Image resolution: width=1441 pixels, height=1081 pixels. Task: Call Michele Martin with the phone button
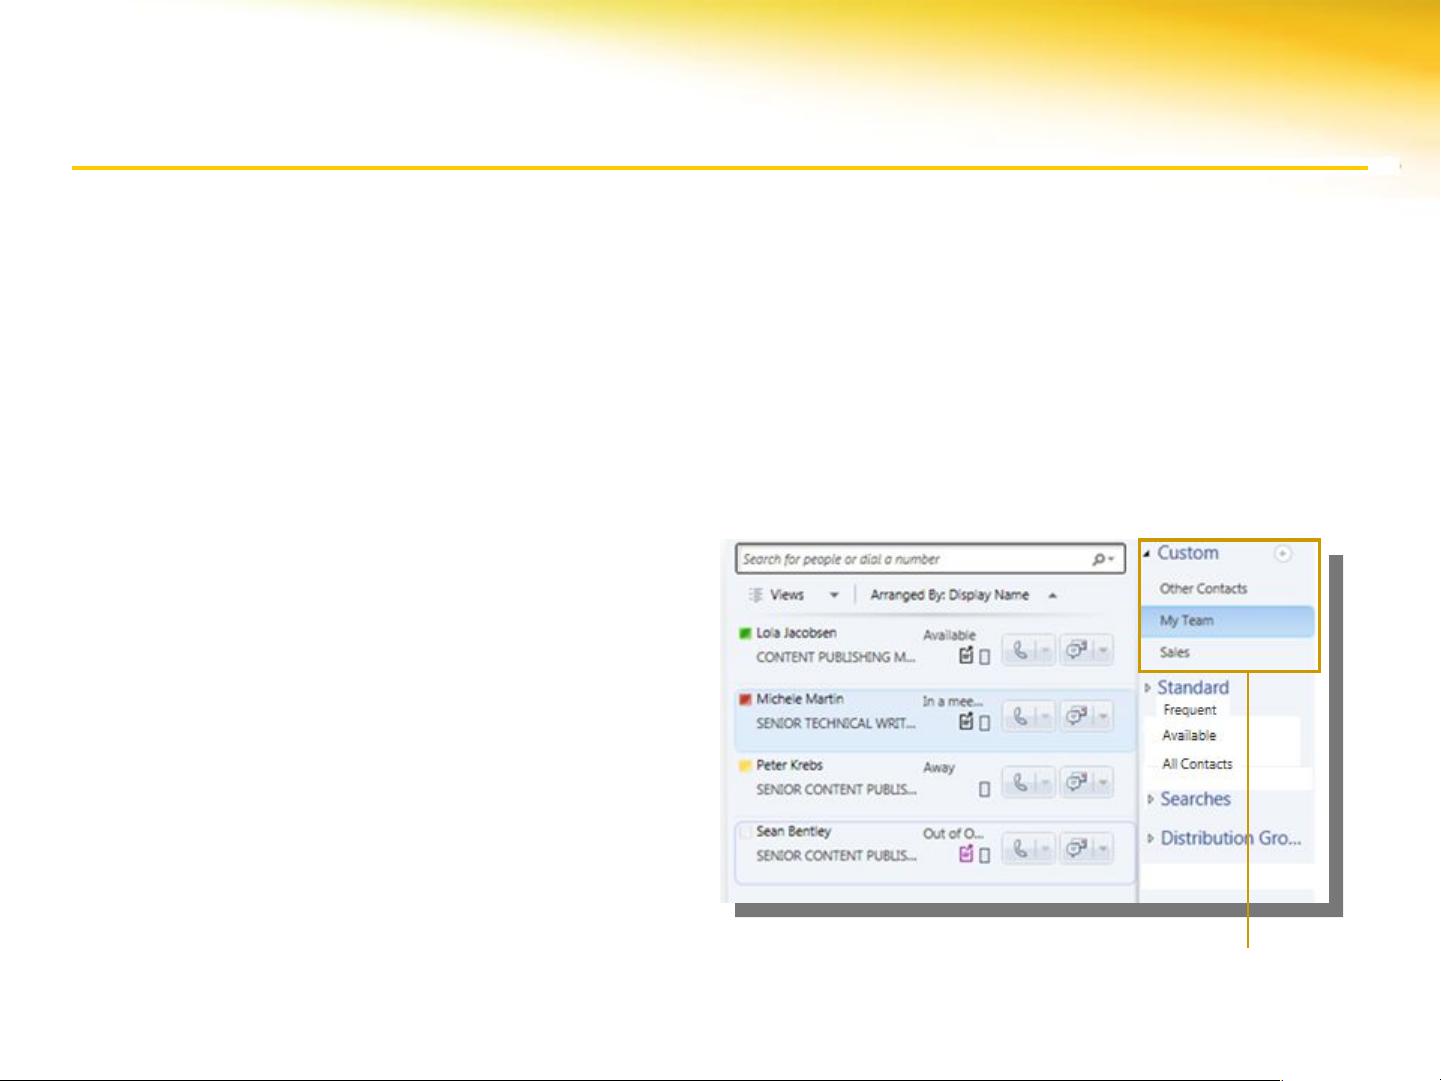click(x=1019, y=717)
